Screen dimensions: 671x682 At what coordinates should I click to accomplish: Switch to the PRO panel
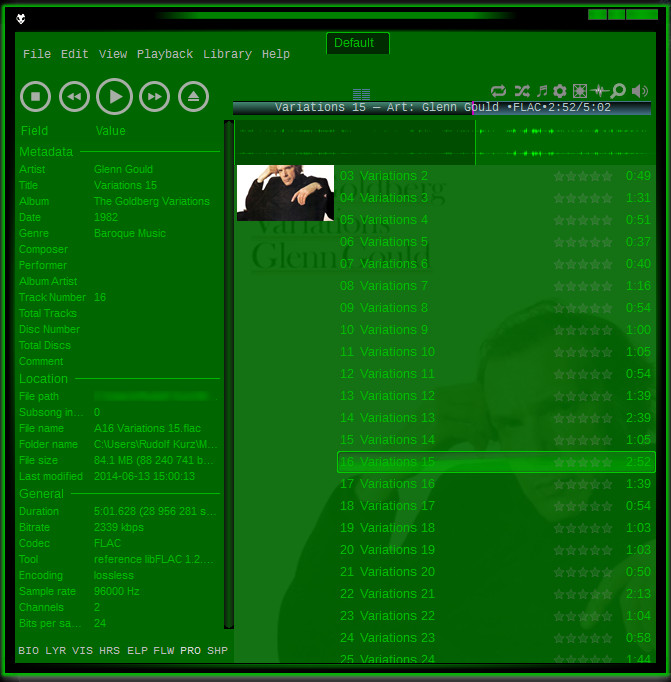click(190, 650)
